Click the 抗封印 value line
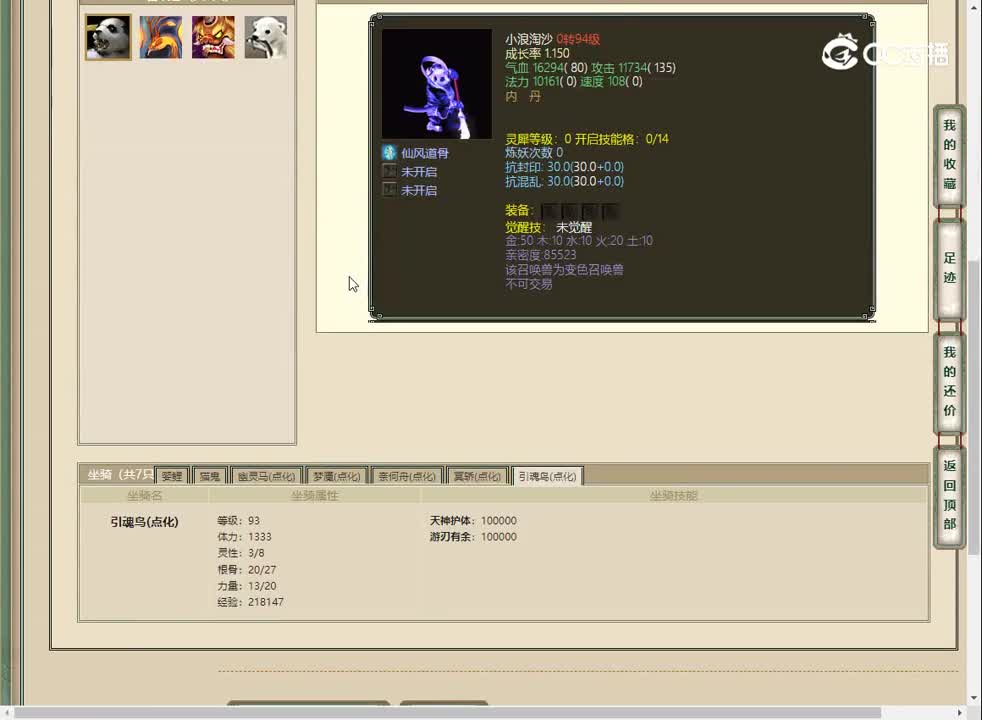 click(x=564, y=167)
